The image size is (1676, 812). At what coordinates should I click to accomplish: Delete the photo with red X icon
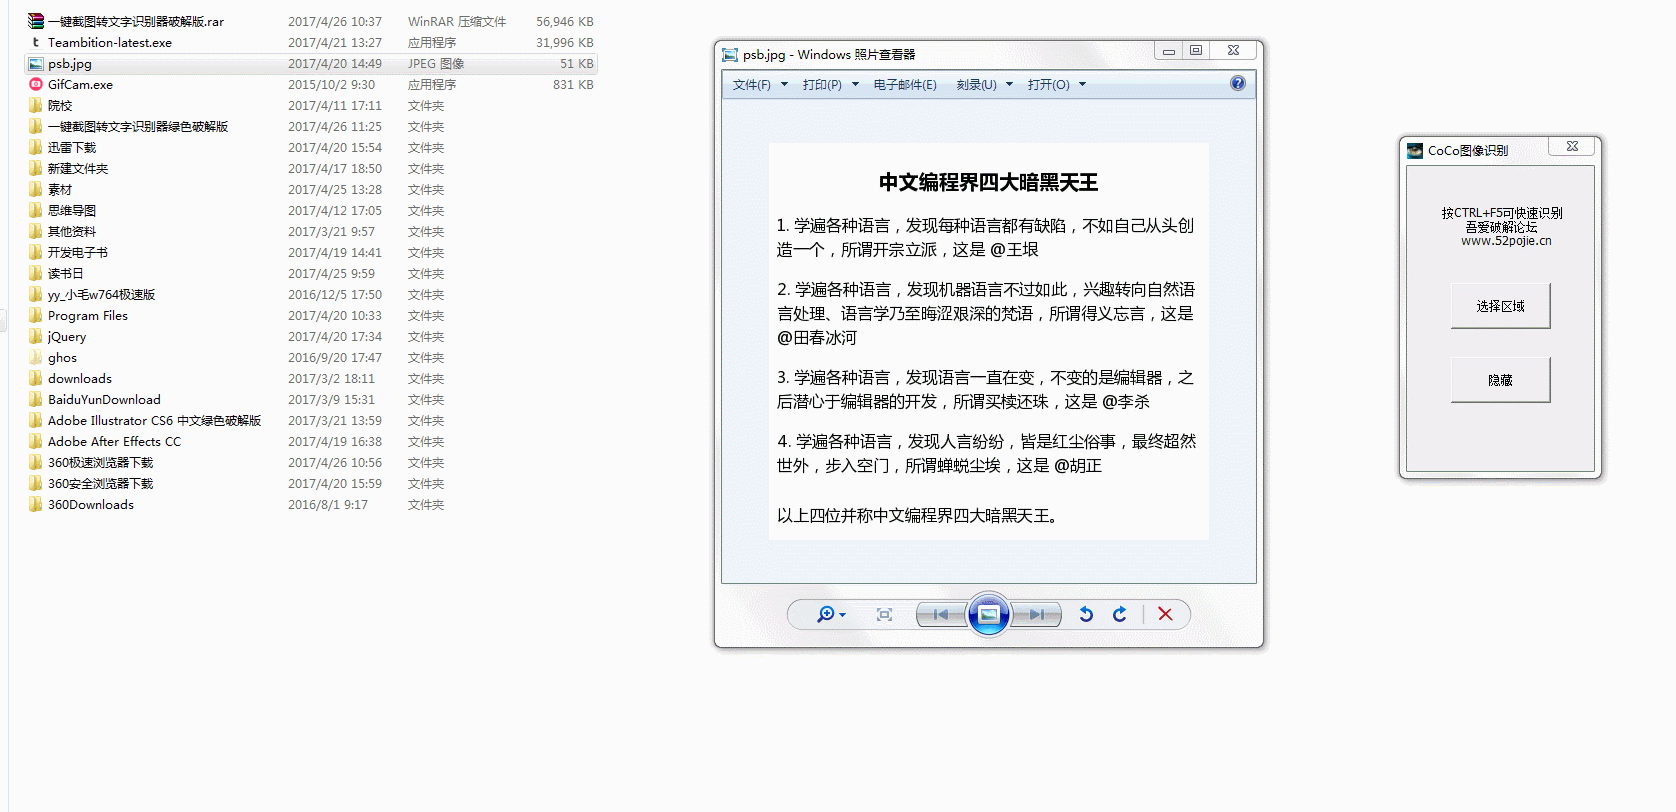(1165, 614)
